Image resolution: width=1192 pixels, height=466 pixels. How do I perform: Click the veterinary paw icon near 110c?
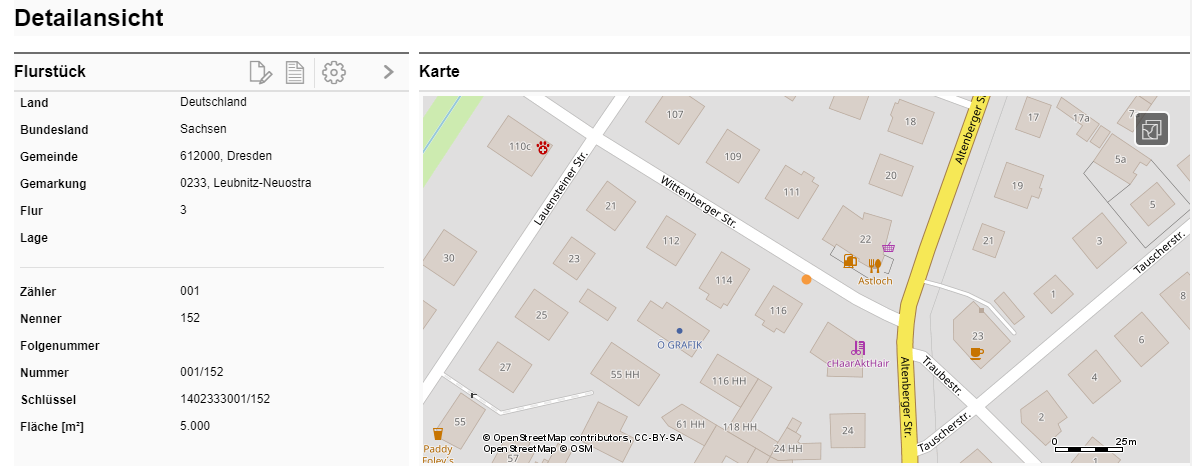pyautogui.click(x=543, y=147)
